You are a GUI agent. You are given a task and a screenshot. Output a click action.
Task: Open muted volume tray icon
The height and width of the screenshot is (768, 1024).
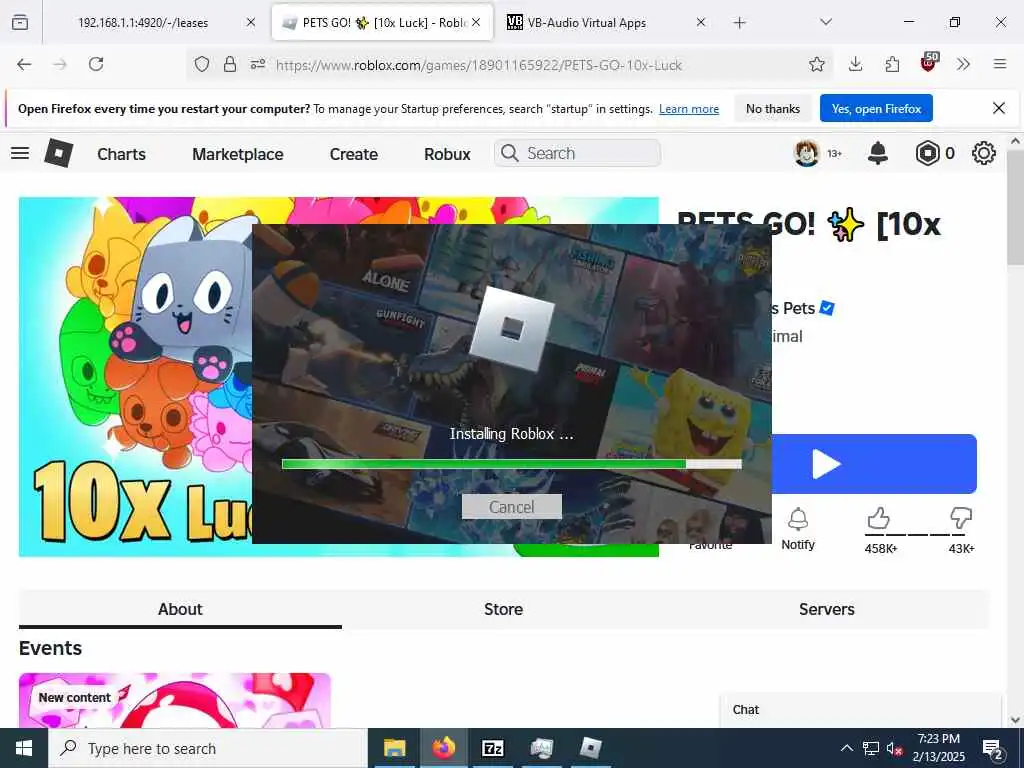tap(895, 748)
